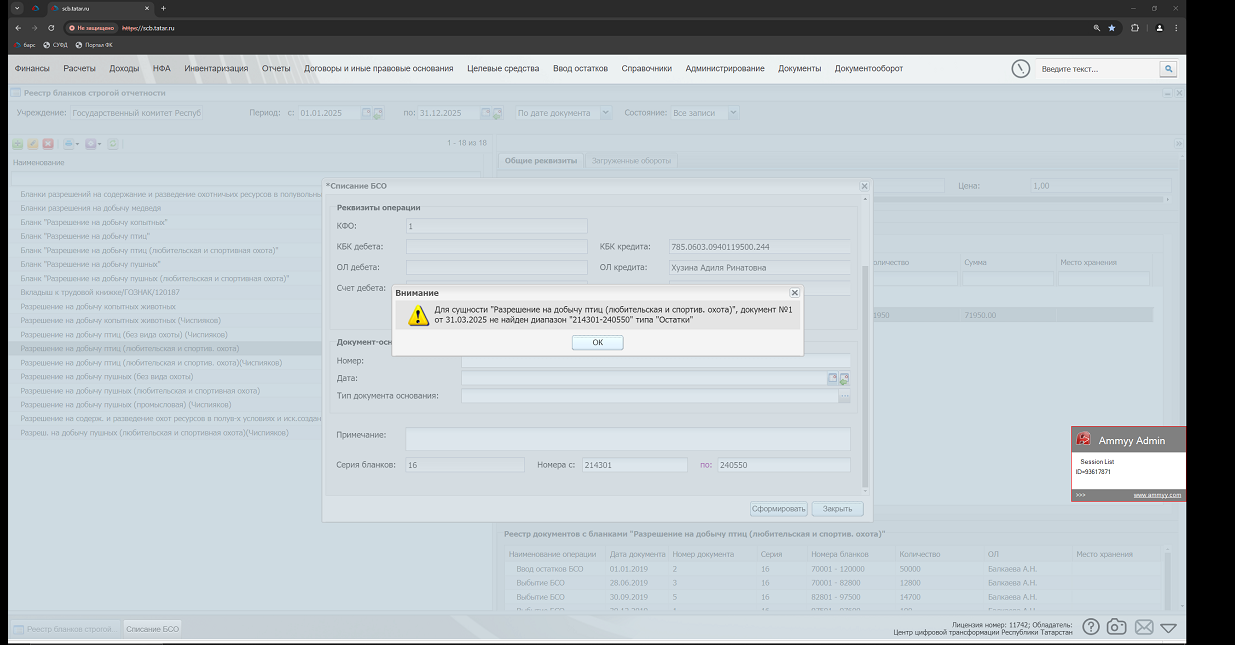Open the Документооборот menu
The width and height of the screenshot is (1235, 645).
[x=869, y=68]
